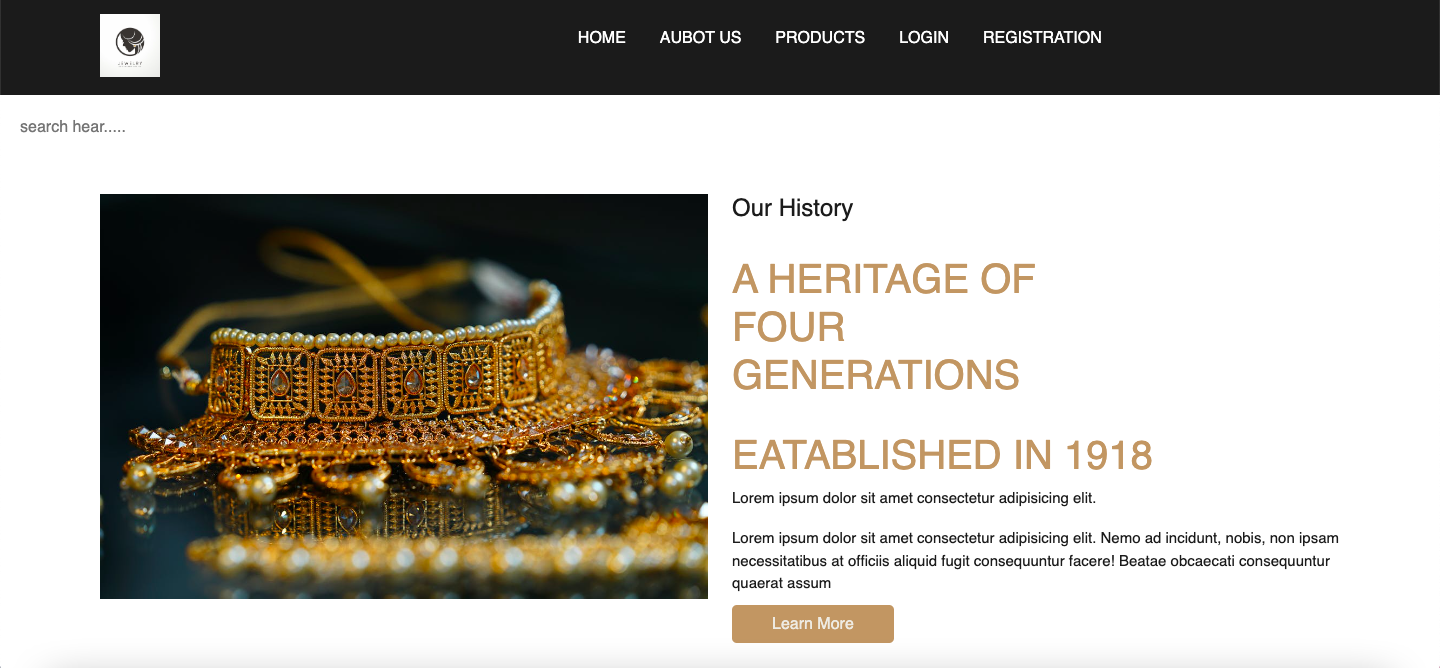Screen dimensions: 1440x668
Task: Open the REGISTRATION page
Action: coord(1042,37)
